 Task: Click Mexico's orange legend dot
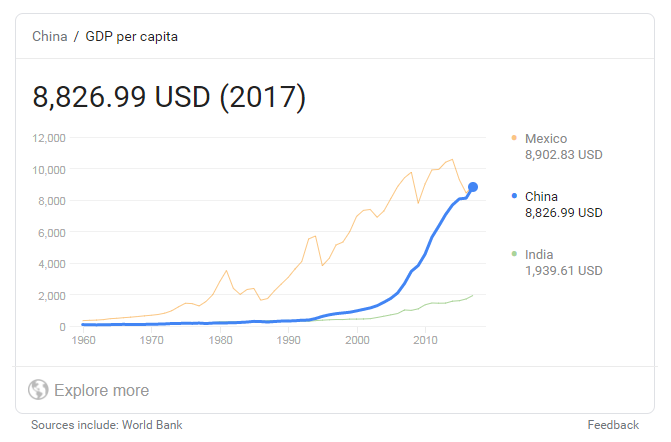pos(514,138)
